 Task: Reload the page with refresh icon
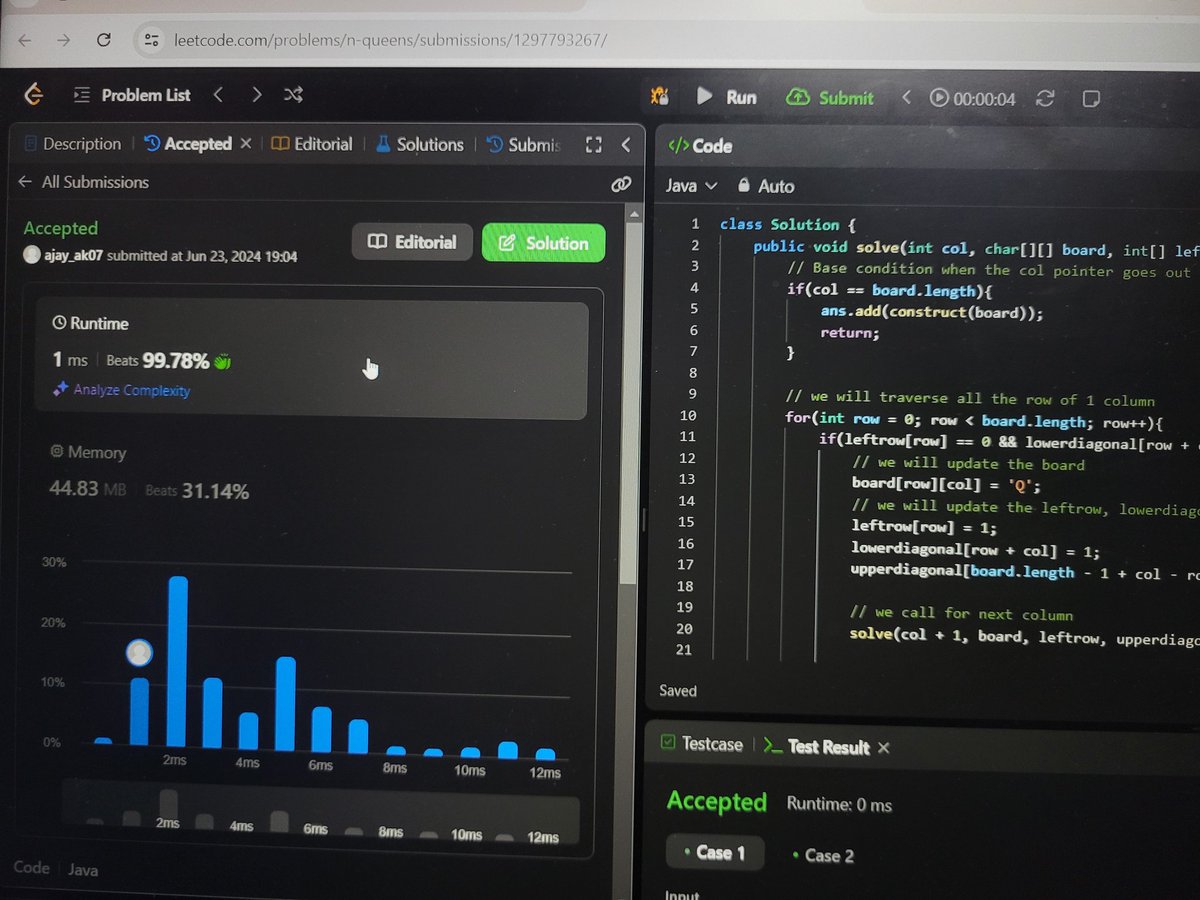click(x=103, y=40)
